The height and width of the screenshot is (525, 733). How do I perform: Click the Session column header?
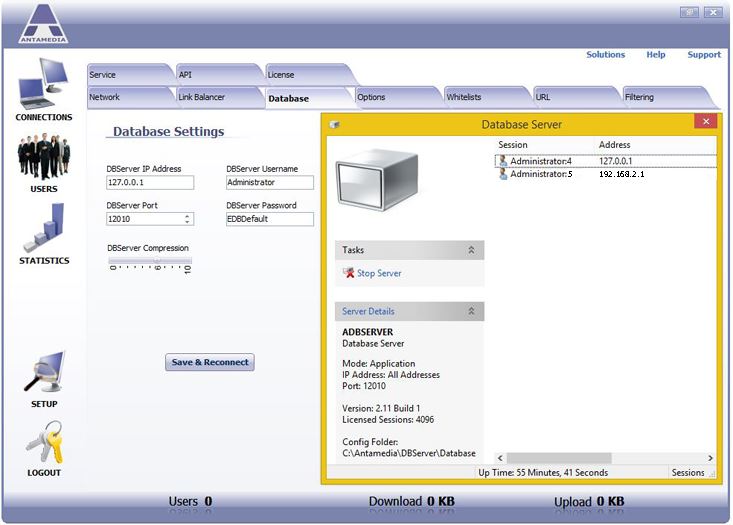513,145
